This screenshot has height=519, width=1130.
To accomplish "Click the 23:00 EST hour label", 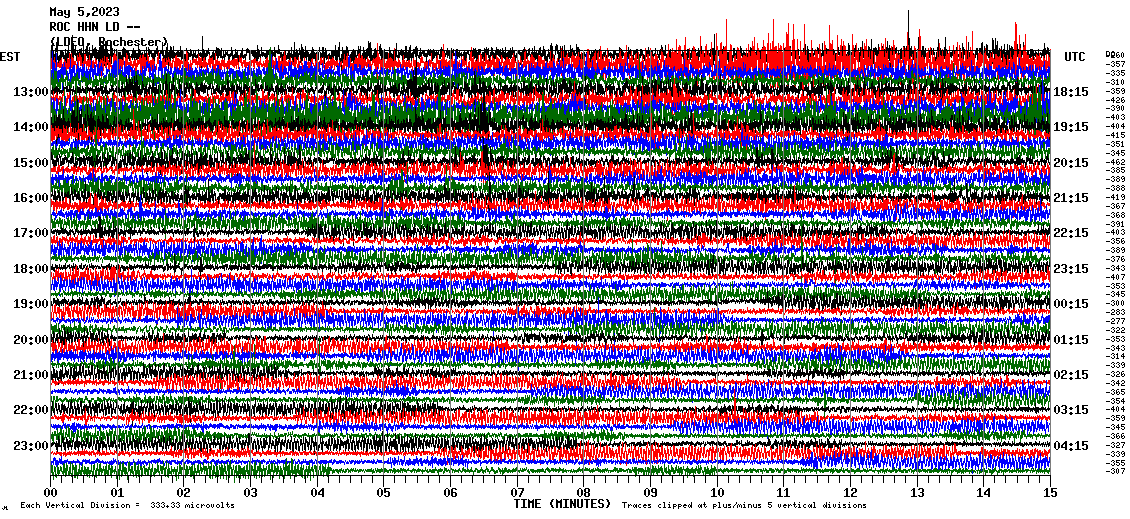I will (x=31, y=445).
